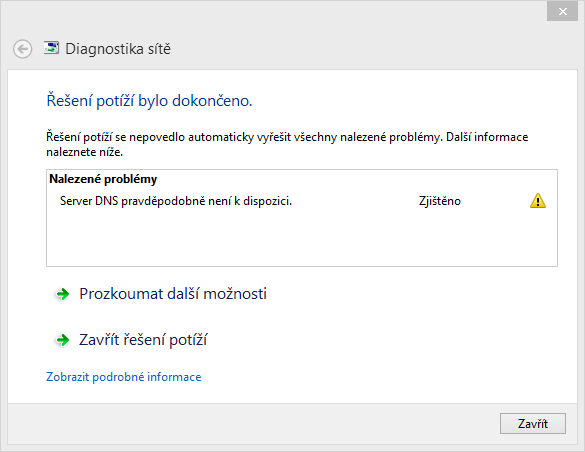Click the network diagnostics window icon
The height and width of the screenshot is (452, 585).
[51, 48]
